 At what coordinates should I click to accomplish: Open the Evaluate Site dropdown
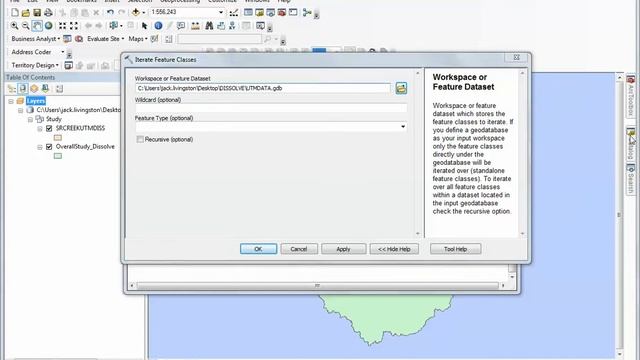point(105,39)
